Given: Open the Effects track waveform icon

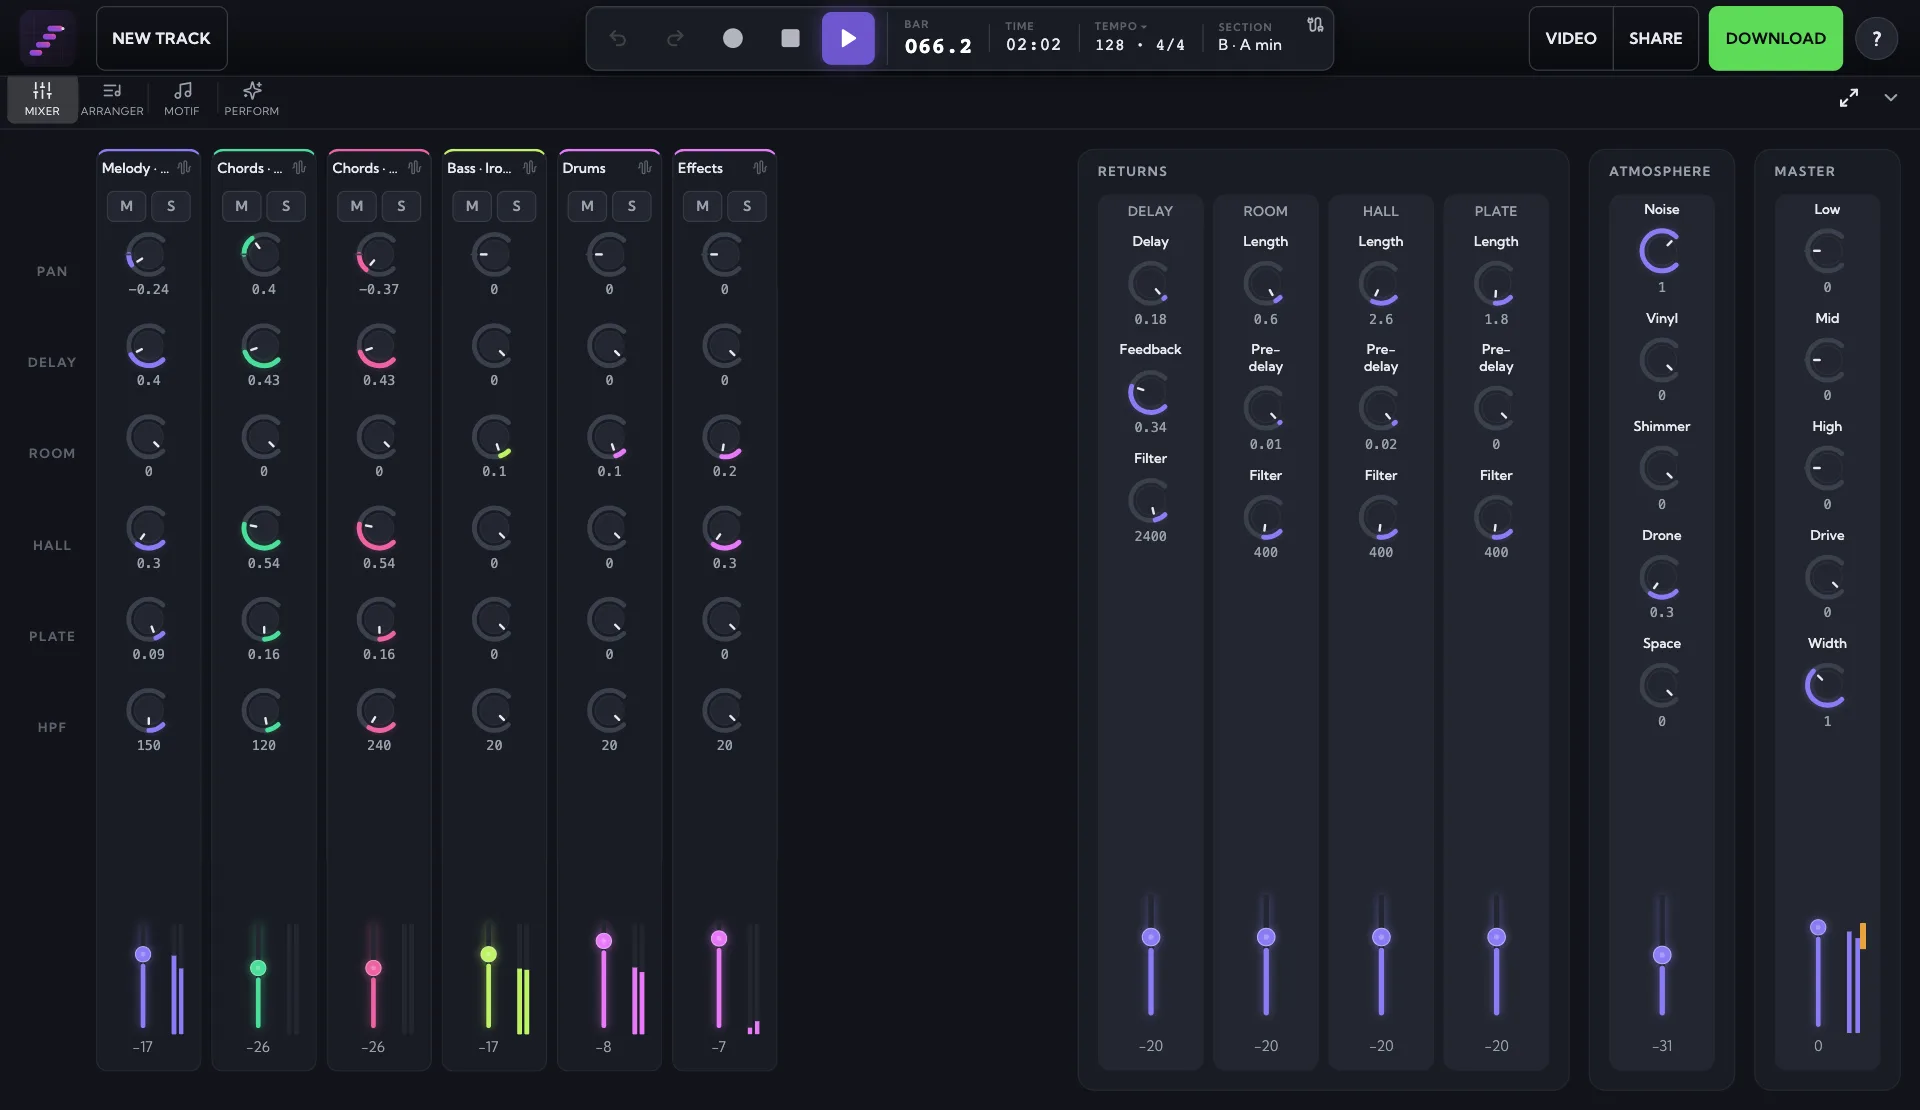Looking at the screenshot, I should pyautogui.click(x=760, y=168).
